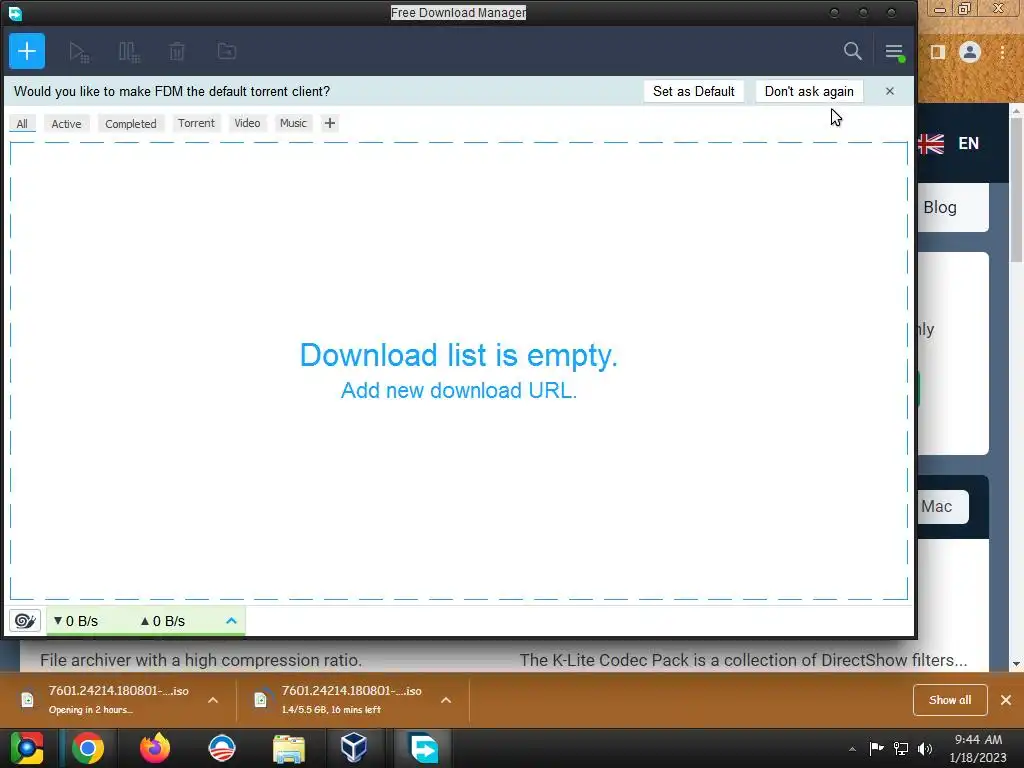Toggle Chrome side panel icon
This screenshot has width=1024, height=768.
click(x=938, y=52)
